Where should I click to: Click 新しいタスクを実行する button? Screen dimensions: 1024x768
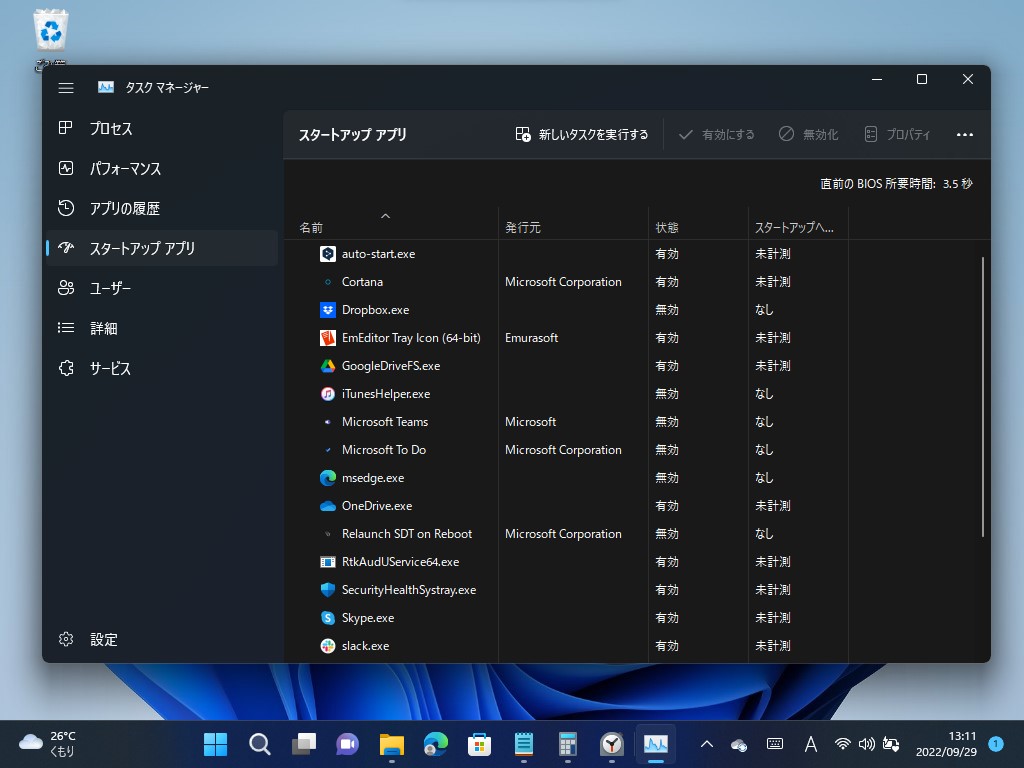tap(582, 135)
